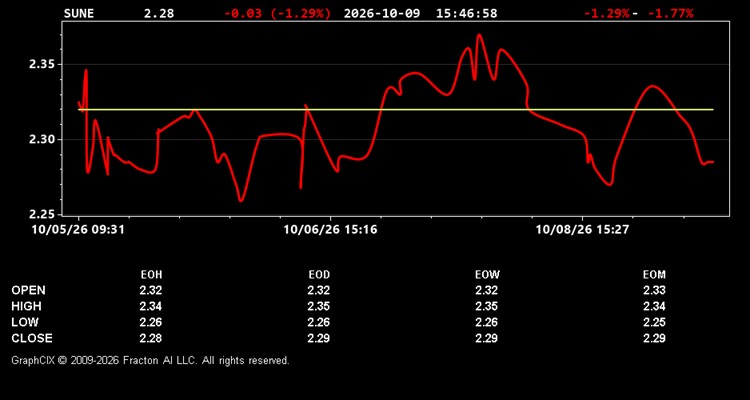750x400 pixels.
Task: Click the 2.25 y-axis label
Action: (42, 215)
